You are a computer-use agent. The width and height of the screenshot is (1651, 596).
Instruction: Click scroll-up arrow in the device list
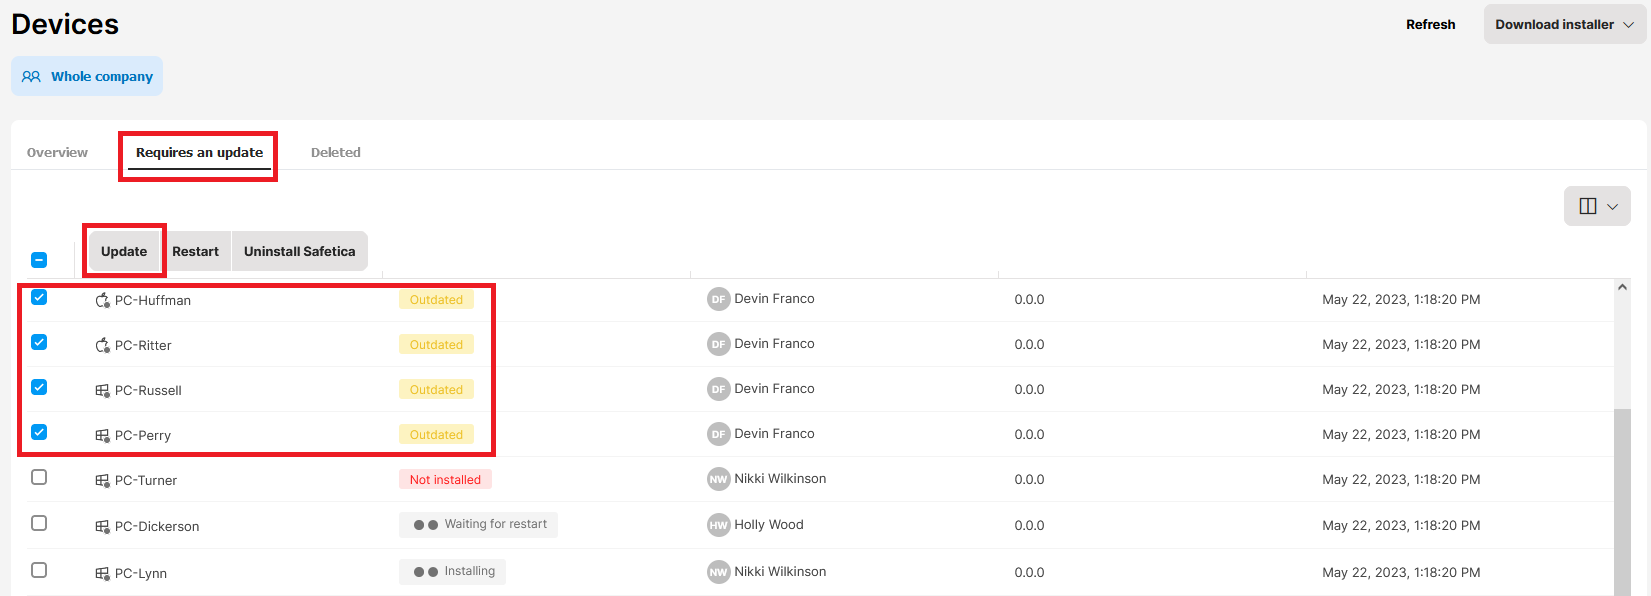pyautogui.click(x=1622, y=287)
